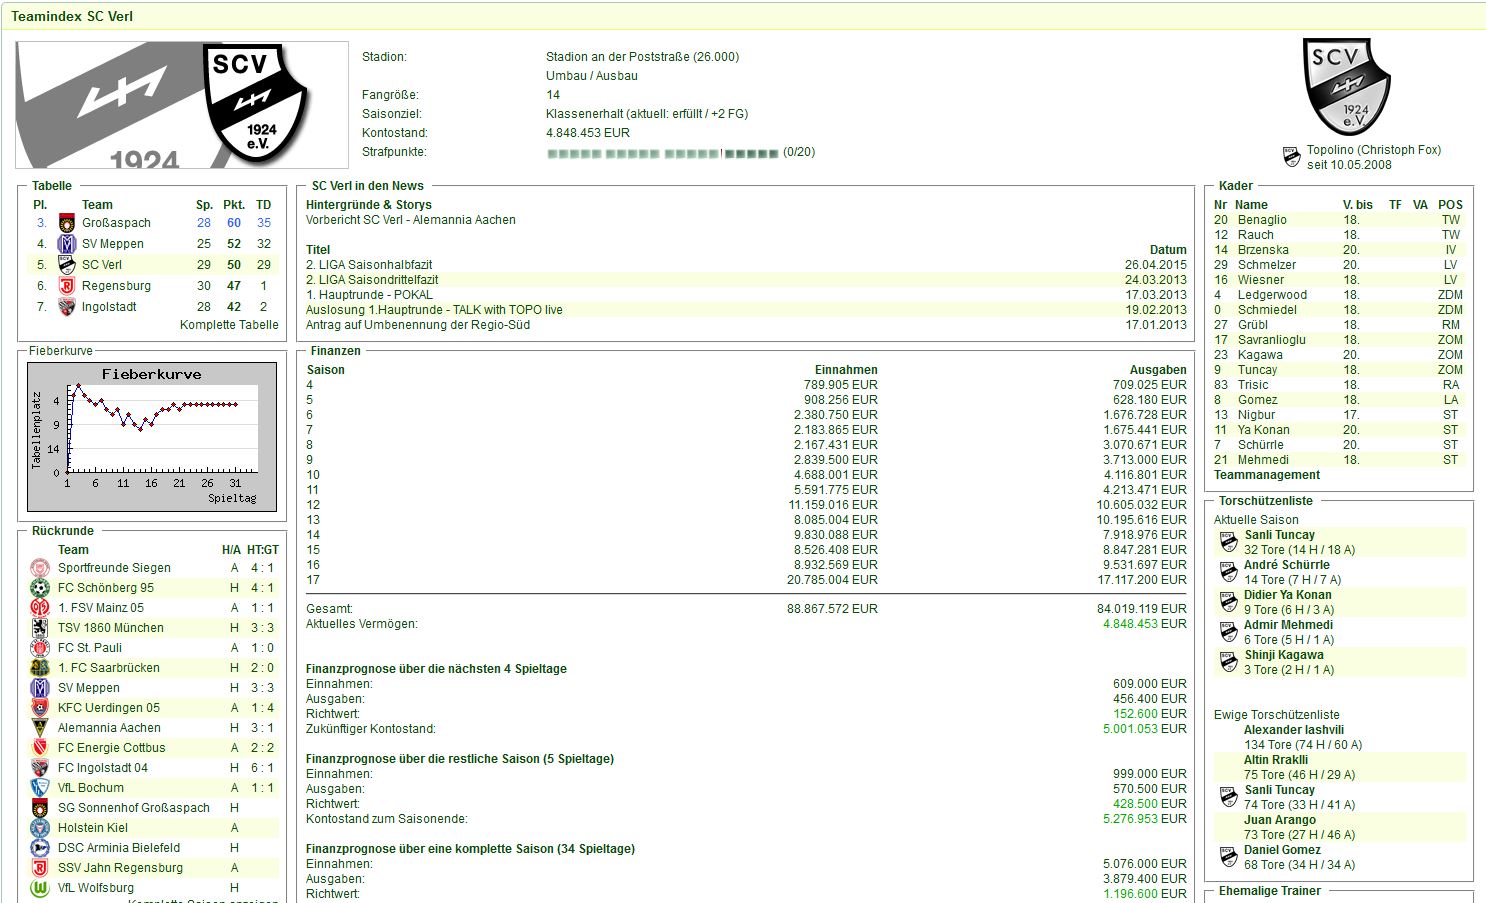Open the Komplette Tabelle link
This screenshot has height=903, width=1486.
pyautogui.click(x=229, y=325)
